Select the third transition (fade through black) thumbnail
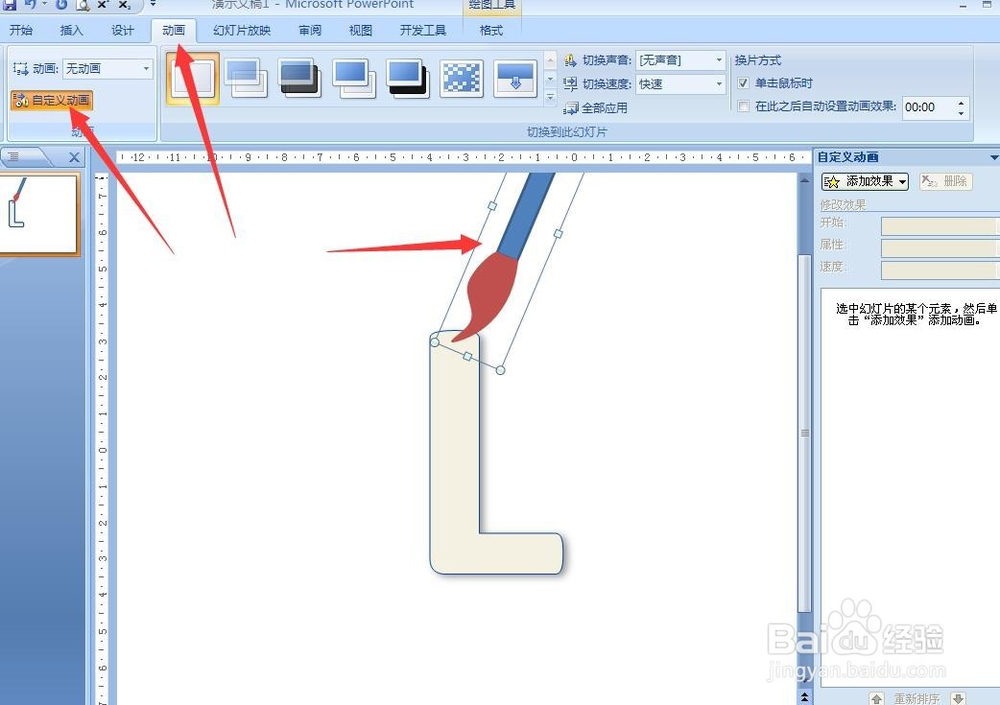 coord(300,78)
